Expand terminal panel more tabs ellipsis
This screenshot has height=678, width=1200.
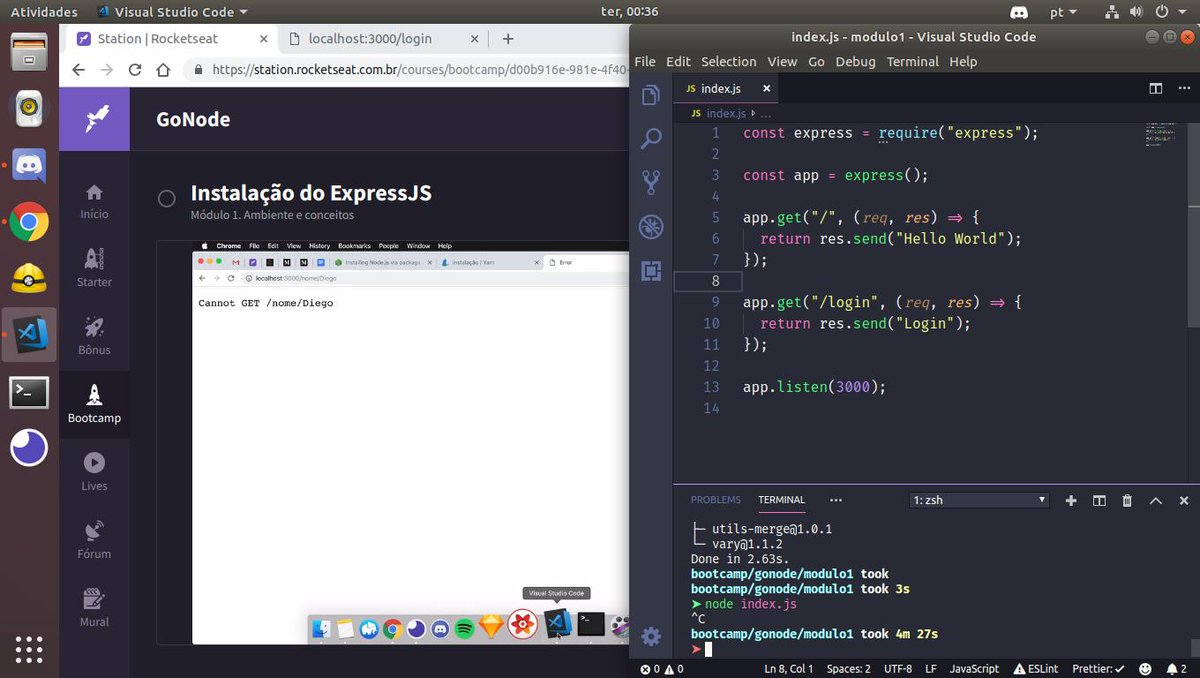(836, 500)
